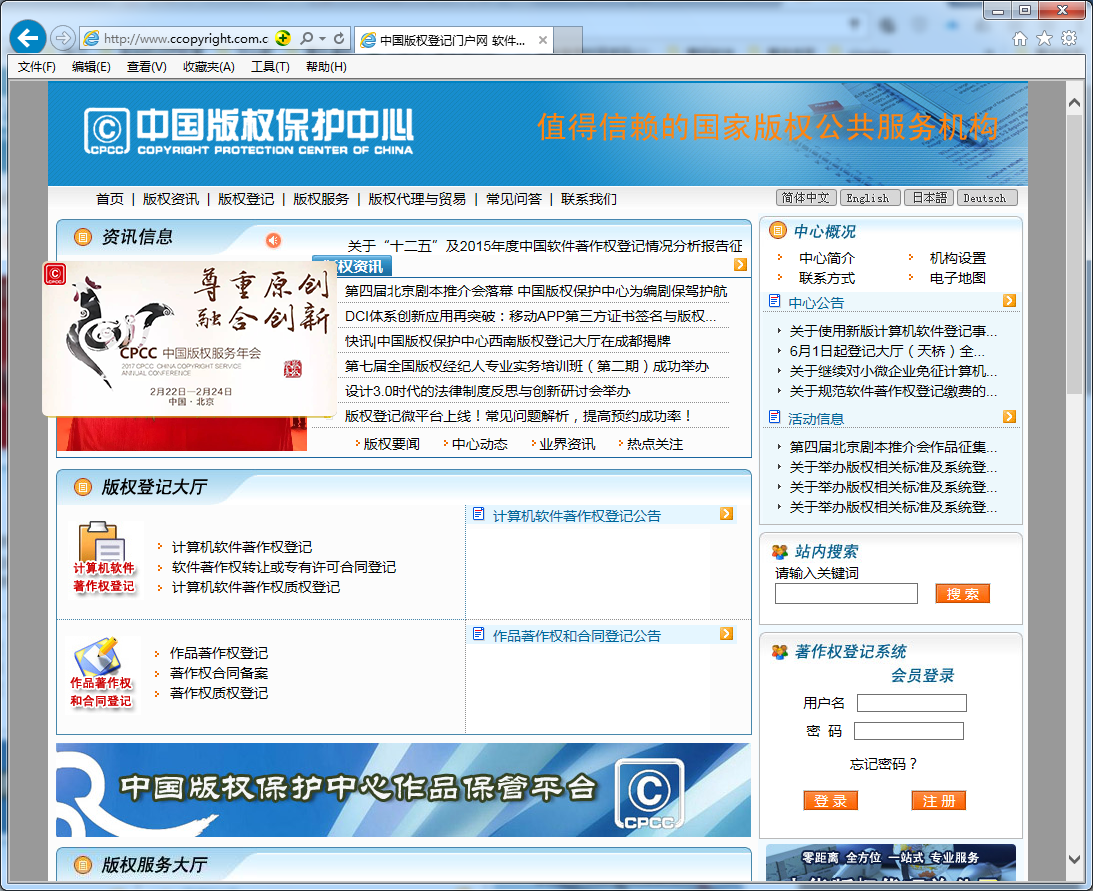This screenshot has height=891, width=1093.
Task: Open 常见问答 navigation link
Action: point(514,199)
